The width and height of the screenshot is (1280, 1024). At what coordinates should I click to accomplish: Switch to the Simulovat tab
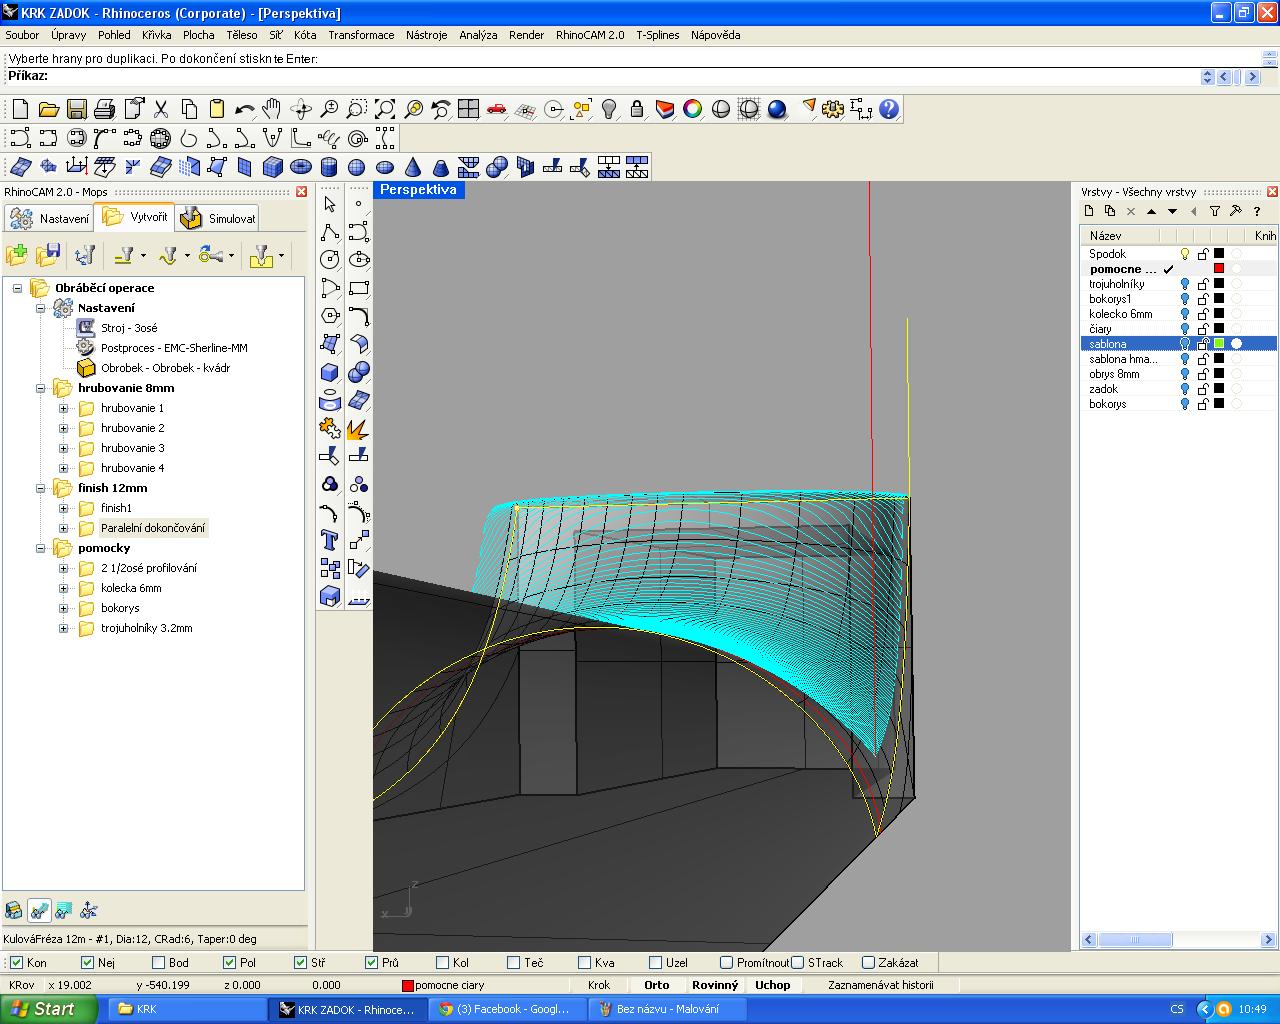220,218
